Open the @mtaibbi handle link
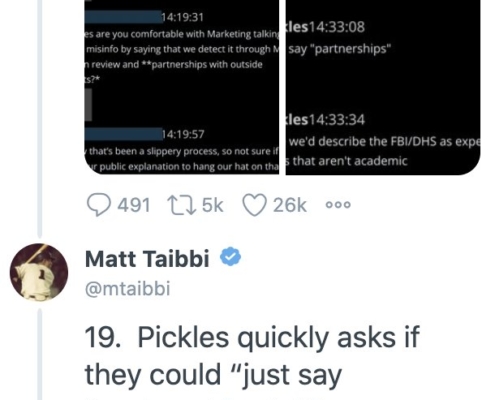 point(128,288)
